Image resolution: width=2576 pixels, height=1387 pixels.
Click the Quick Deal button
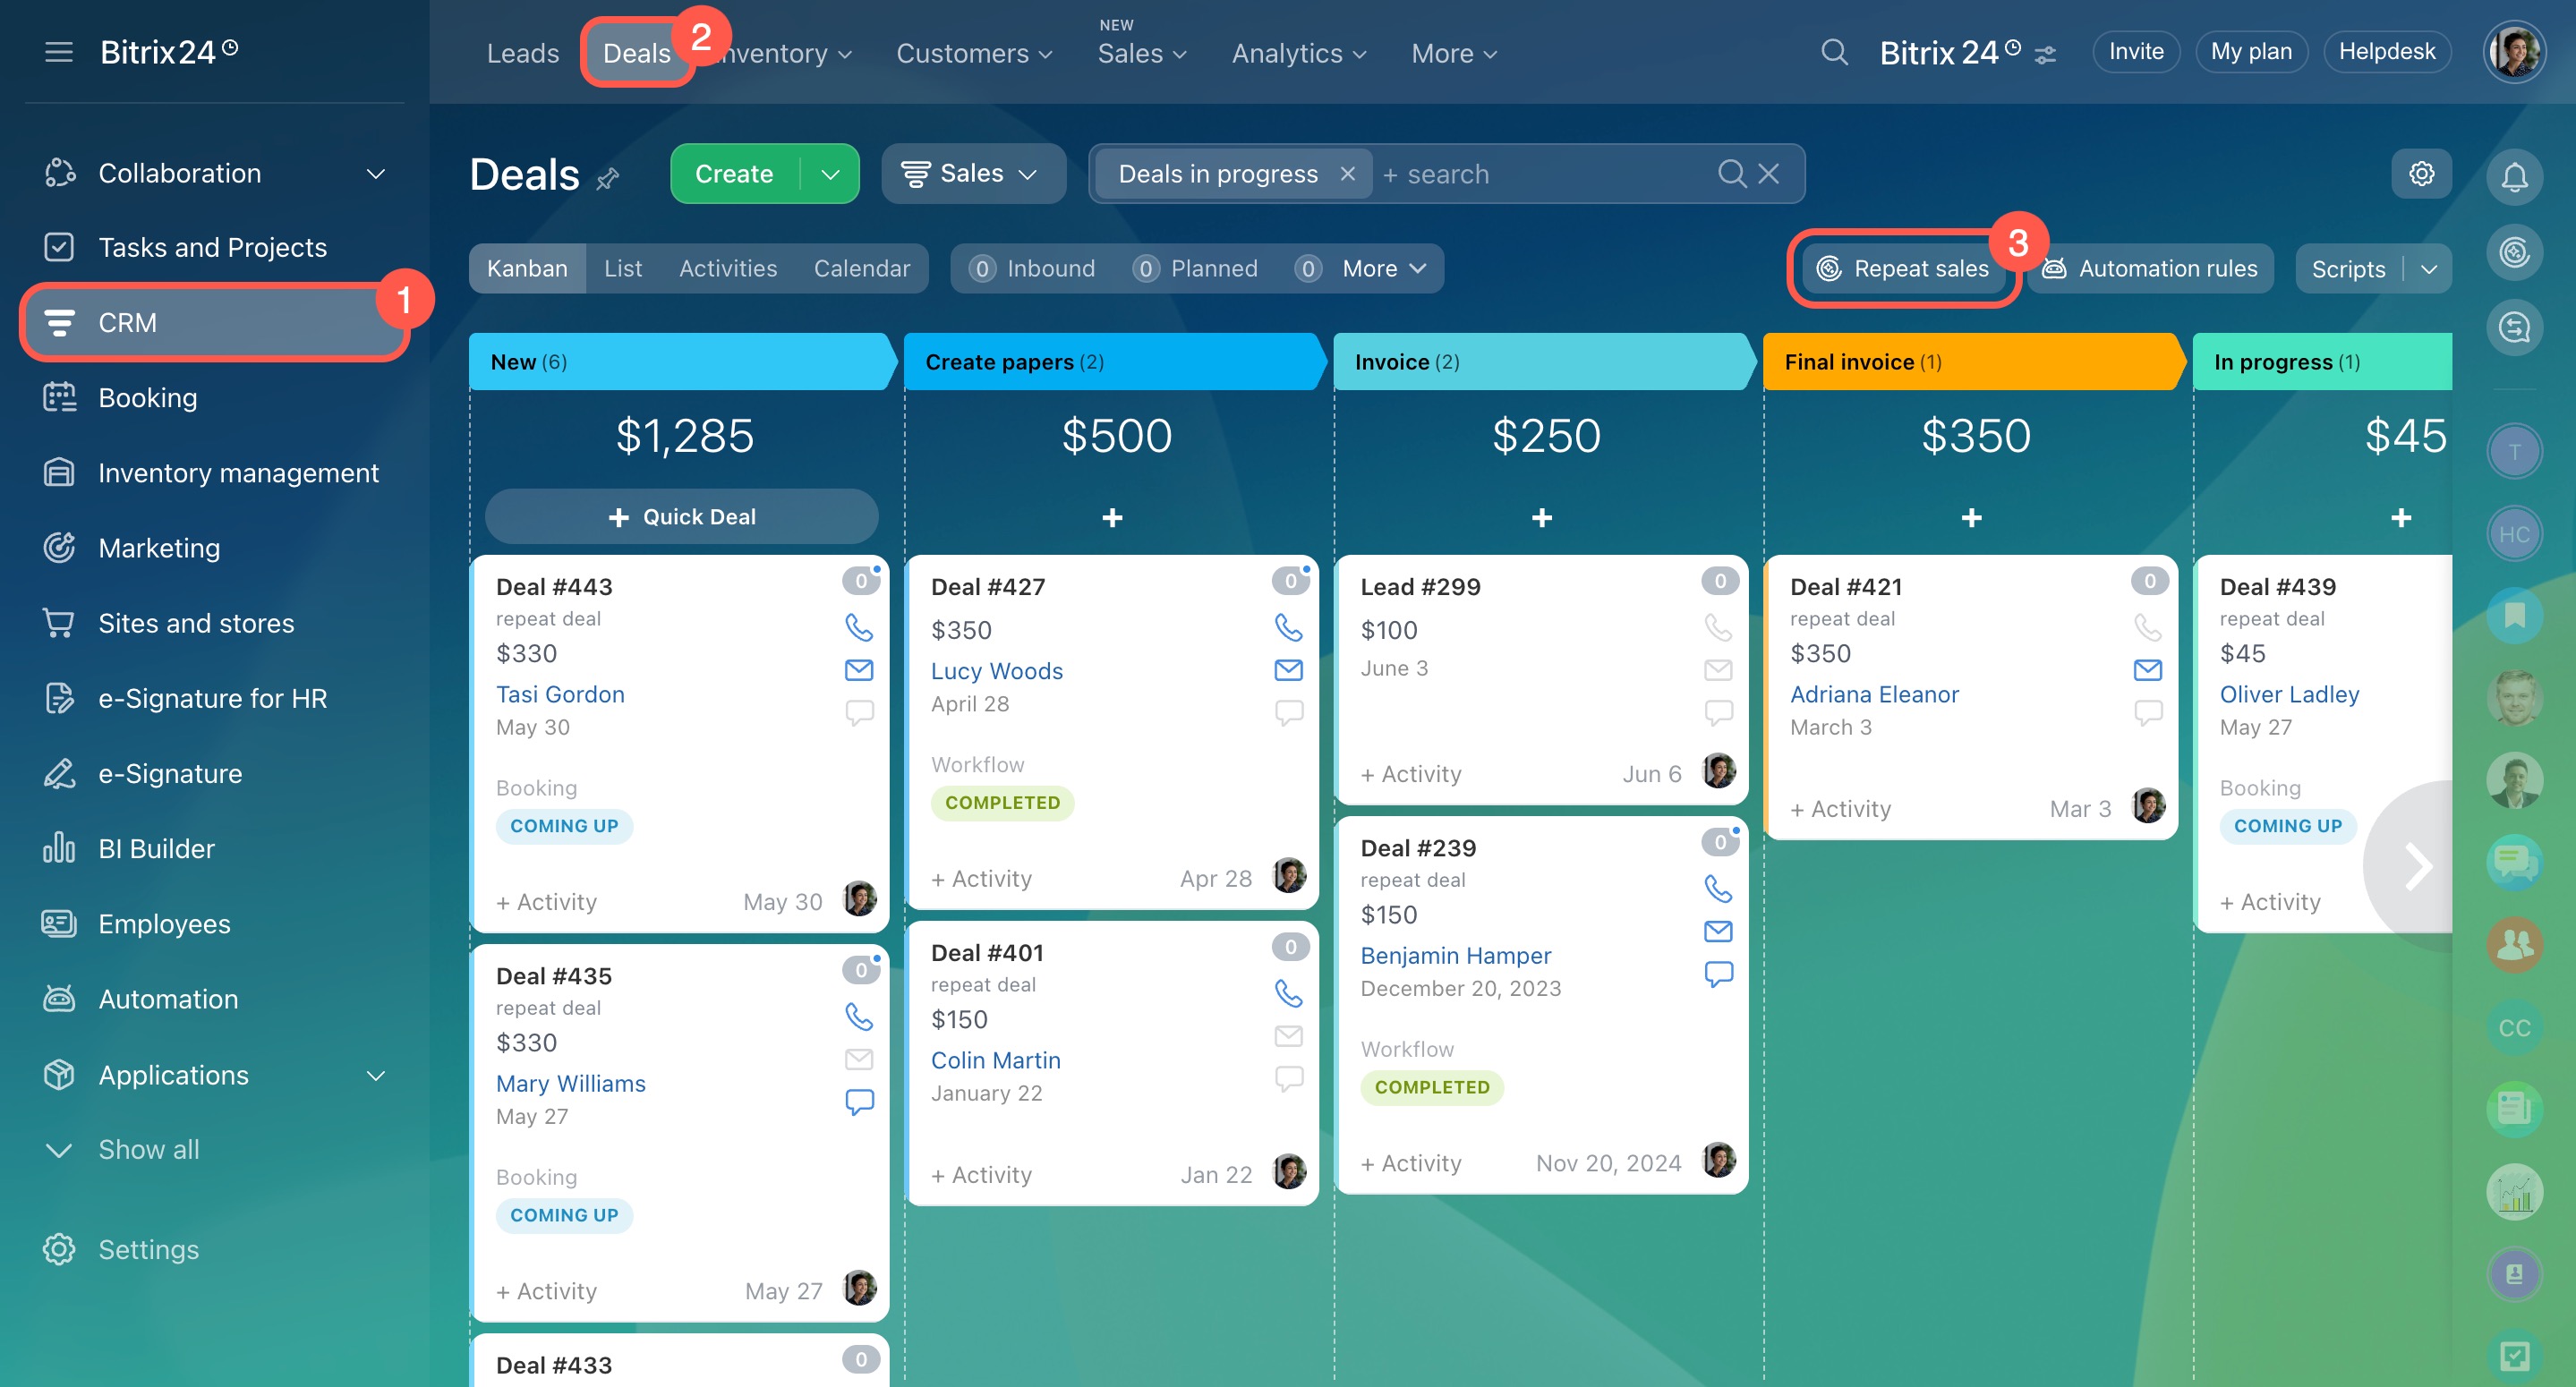point(682,517)
